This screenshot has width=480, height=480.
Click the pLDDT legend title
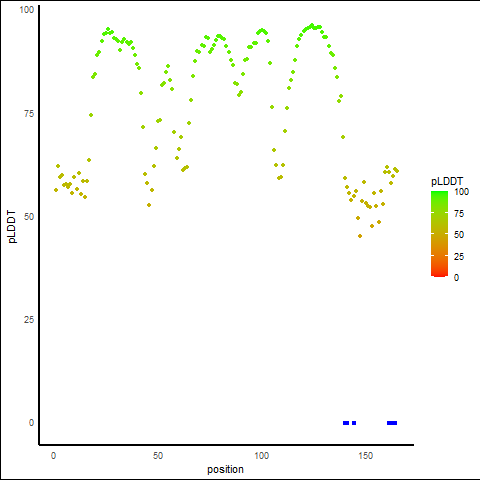(x=447, y=182)
